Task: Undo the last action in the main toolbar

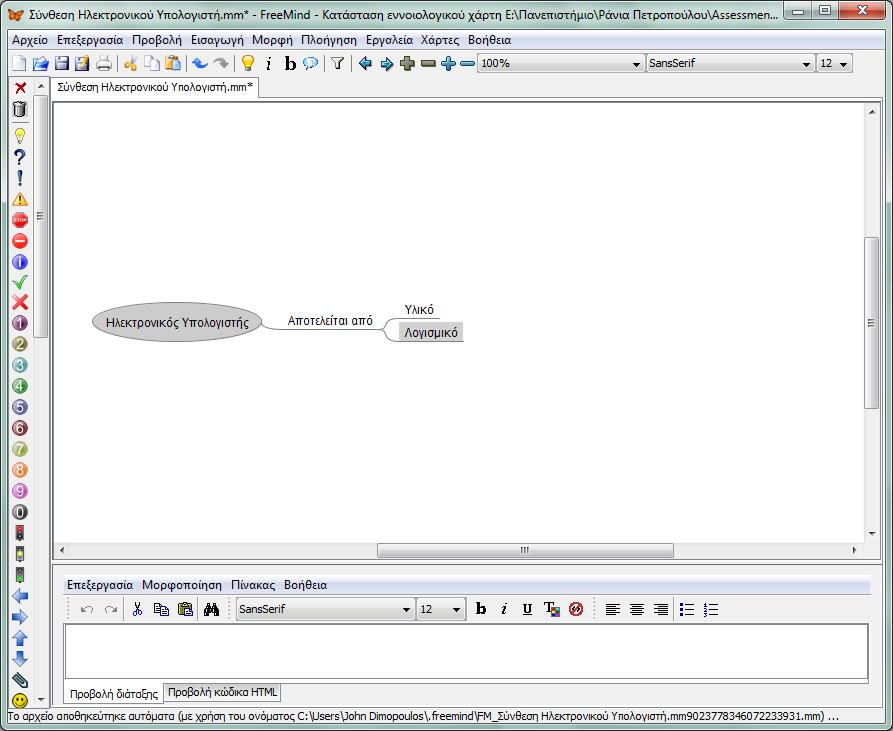Action: [199, 63]
